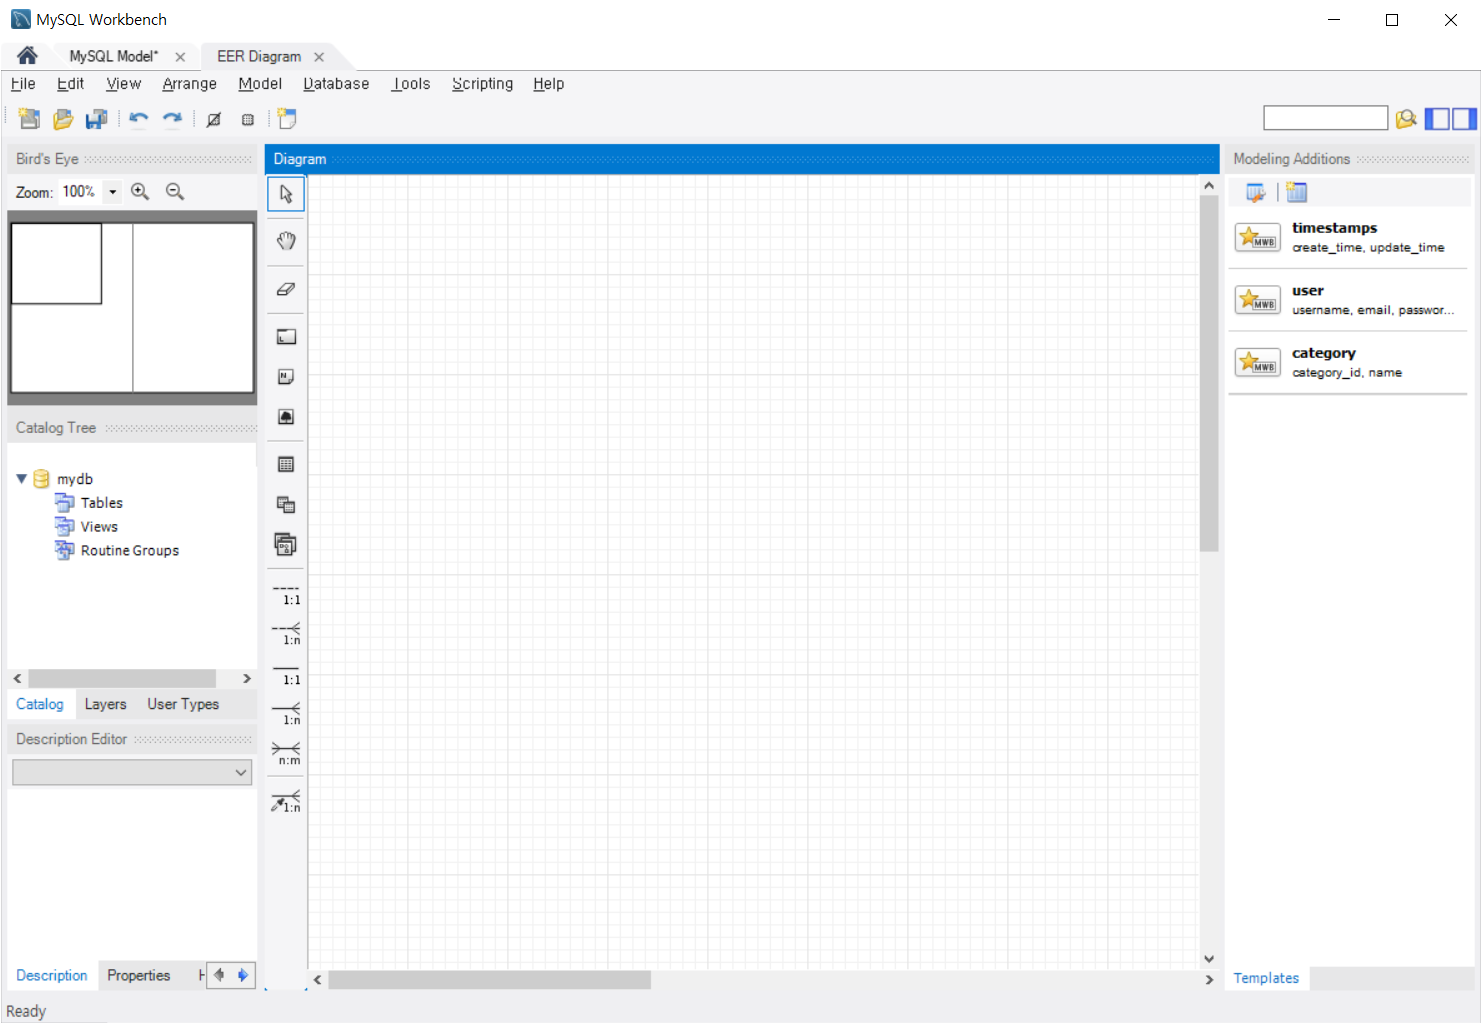Select non-identifying 1:1 relationship tool

point(286,595)
